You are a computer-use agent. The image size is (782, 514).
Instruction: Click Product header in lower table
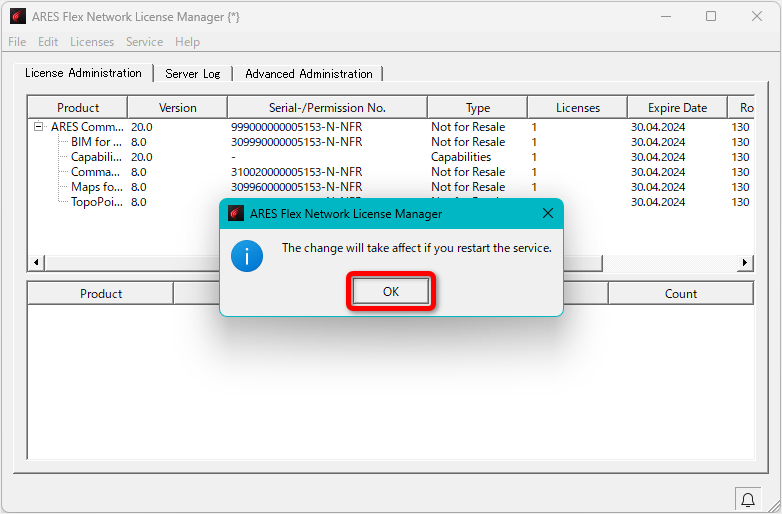[x=101, y=293]
